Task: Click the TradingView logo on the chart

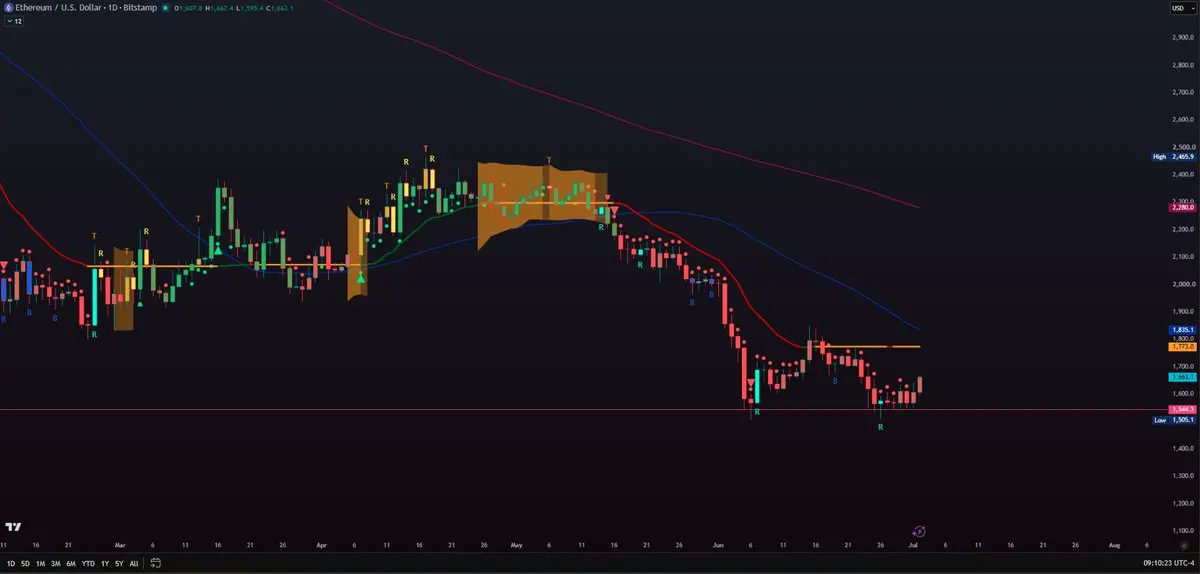Action: pos(14,527)
